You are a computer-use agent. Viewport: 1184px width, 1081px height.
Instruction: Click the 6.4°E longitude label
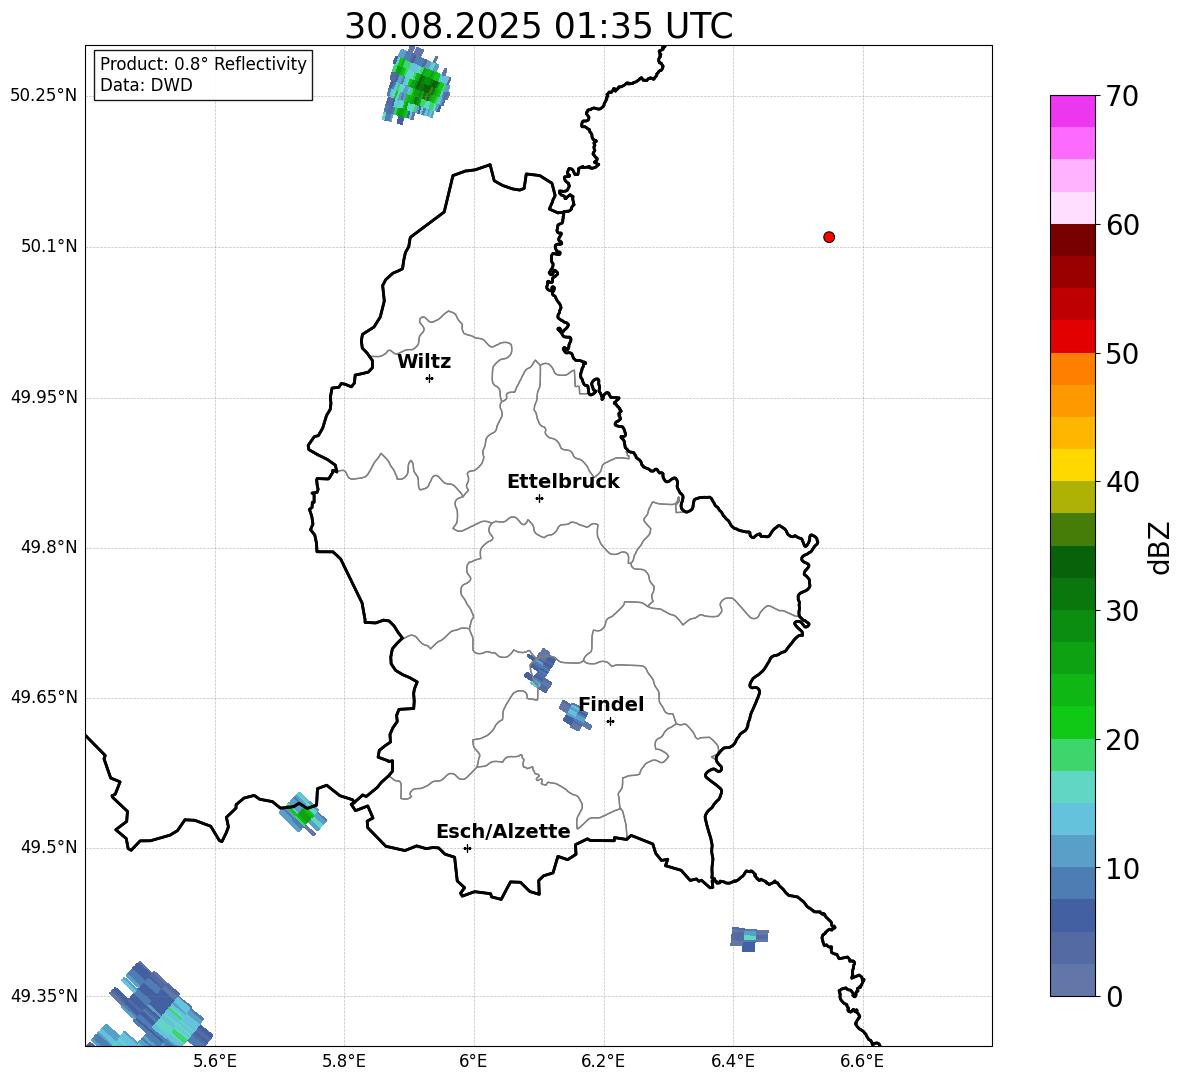[x=732, y=1061]
